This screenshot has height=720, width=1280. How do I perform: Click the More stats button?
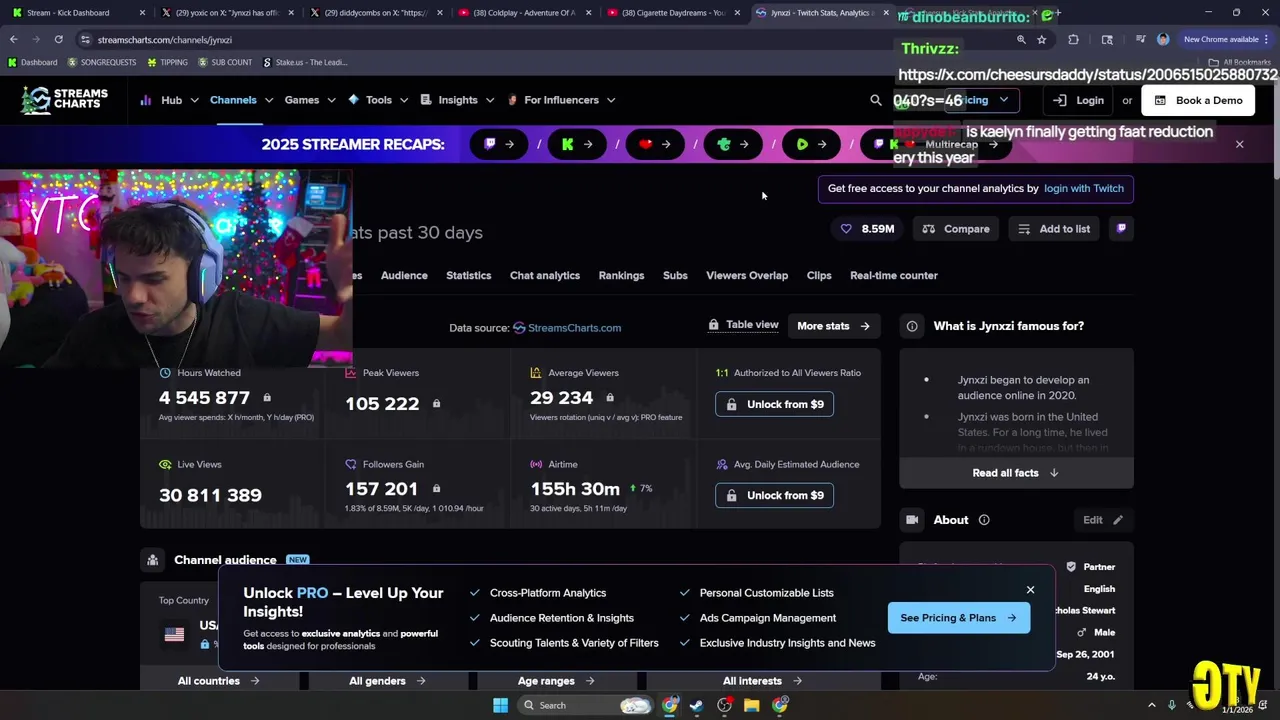(834, 326)
